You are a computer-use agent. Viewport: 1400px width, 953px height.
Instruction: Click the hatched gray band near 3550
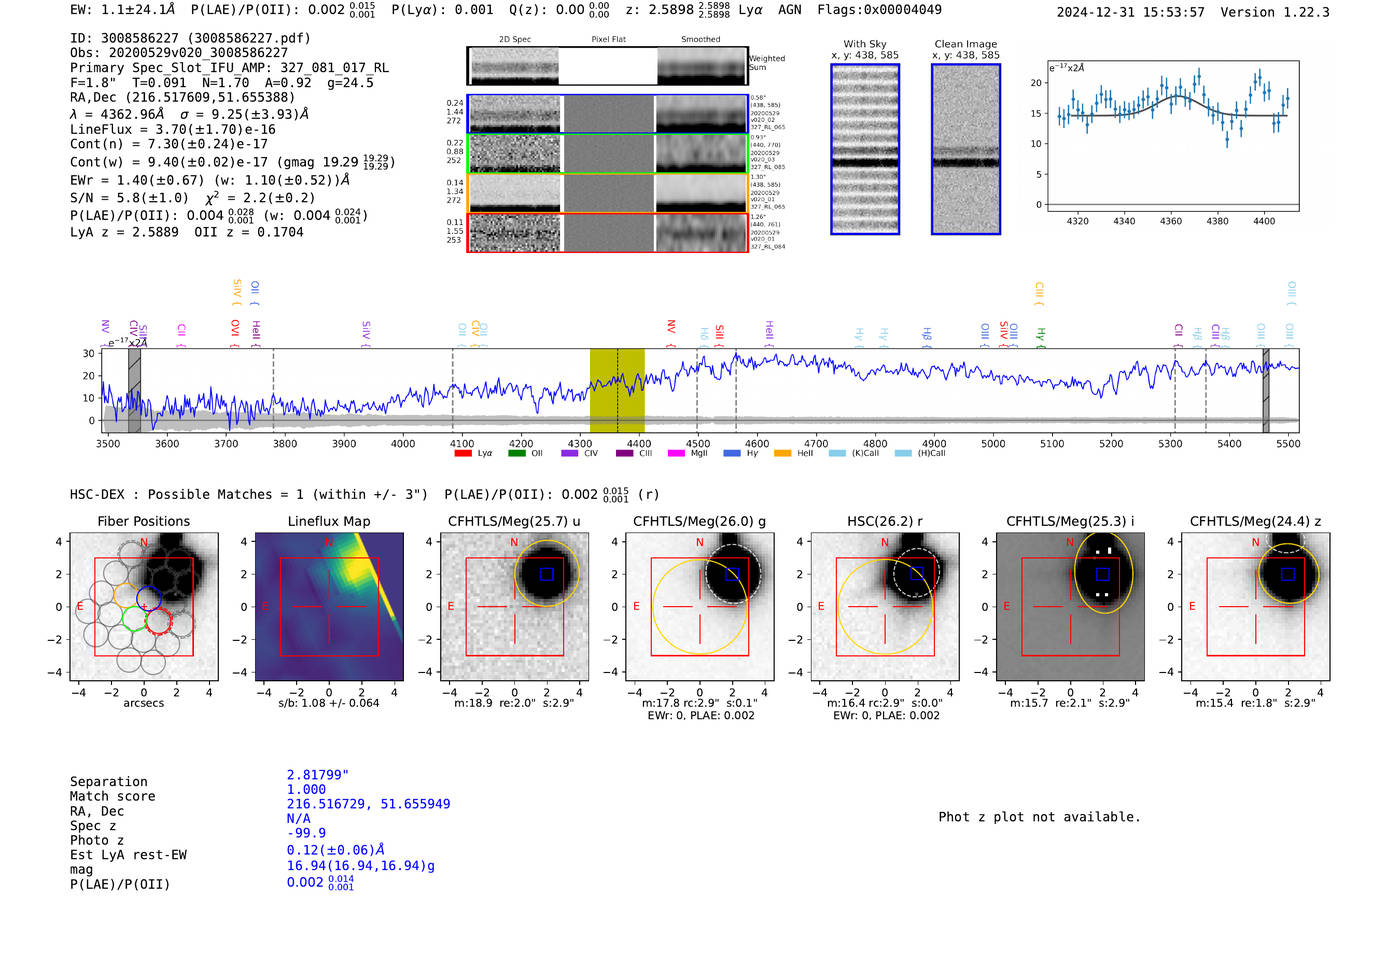click(135, 391)
